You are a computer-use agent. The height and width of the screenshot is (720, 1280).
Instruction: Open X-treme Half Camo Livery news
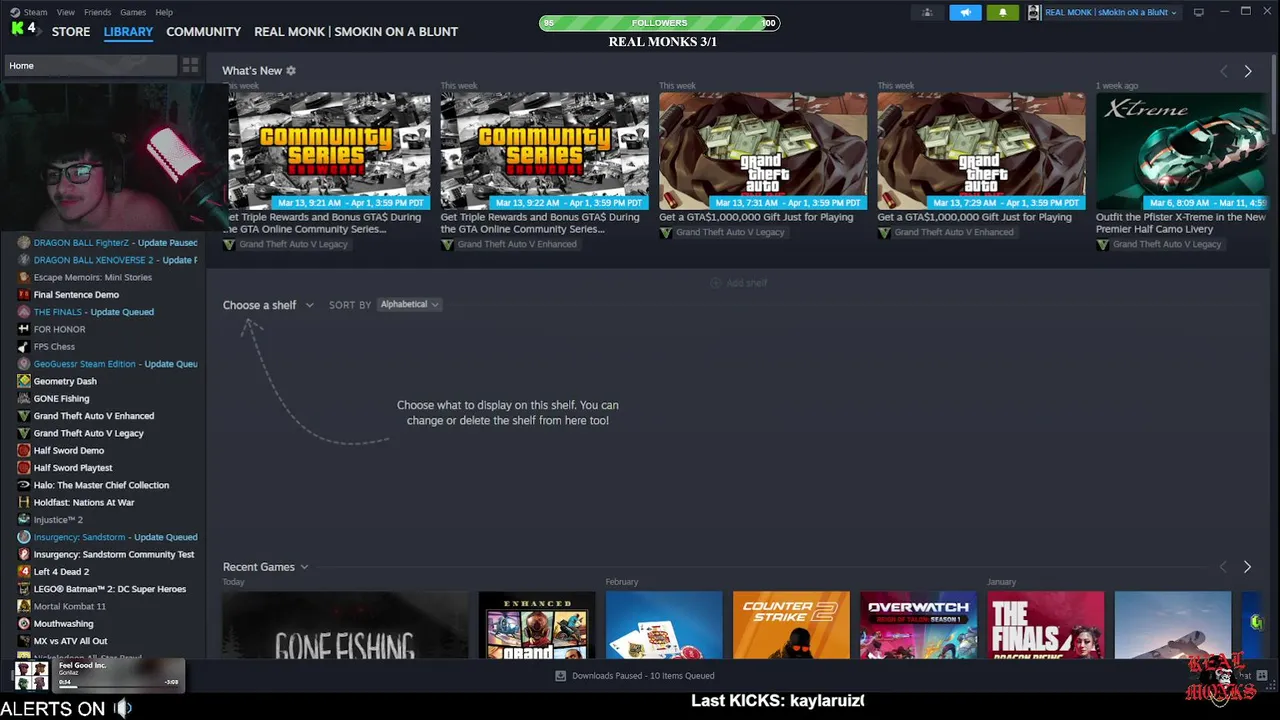(1183, 151)
